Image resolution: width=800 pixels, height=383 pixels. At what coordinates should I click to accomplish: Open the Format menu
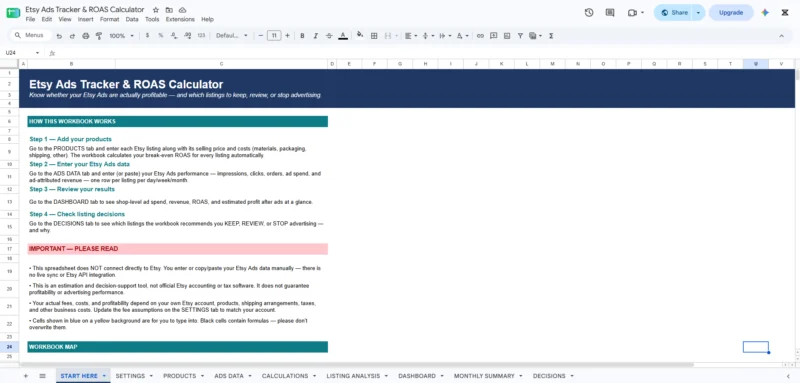pos(109,19)
